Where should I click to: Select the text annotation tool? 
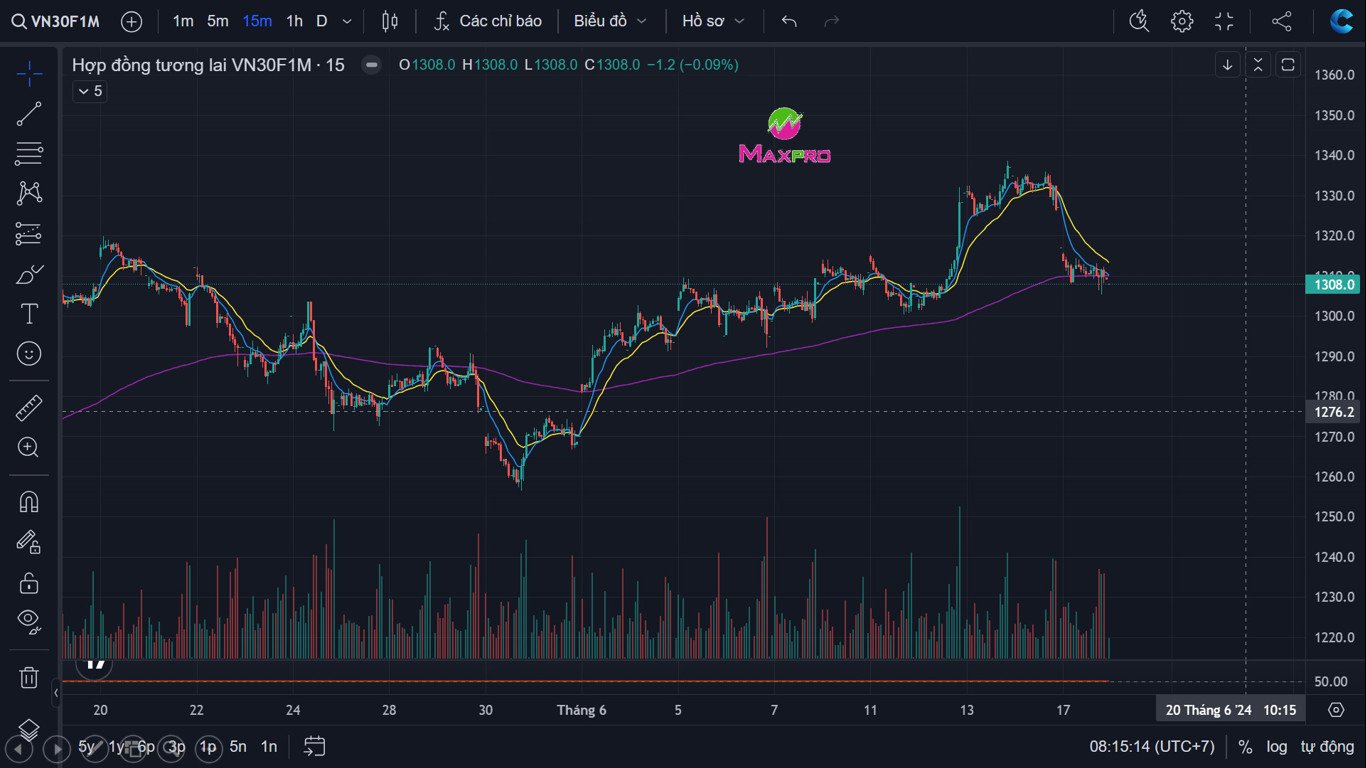(29, 314)
